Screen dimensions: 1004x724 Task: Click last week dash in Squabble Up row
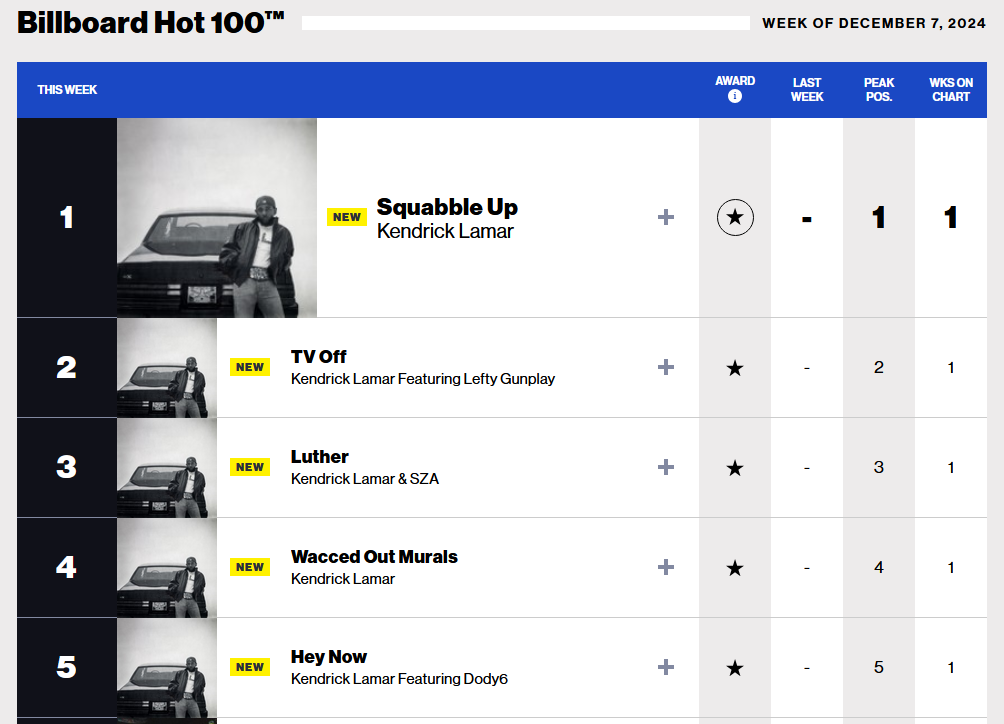click(807, 220)
